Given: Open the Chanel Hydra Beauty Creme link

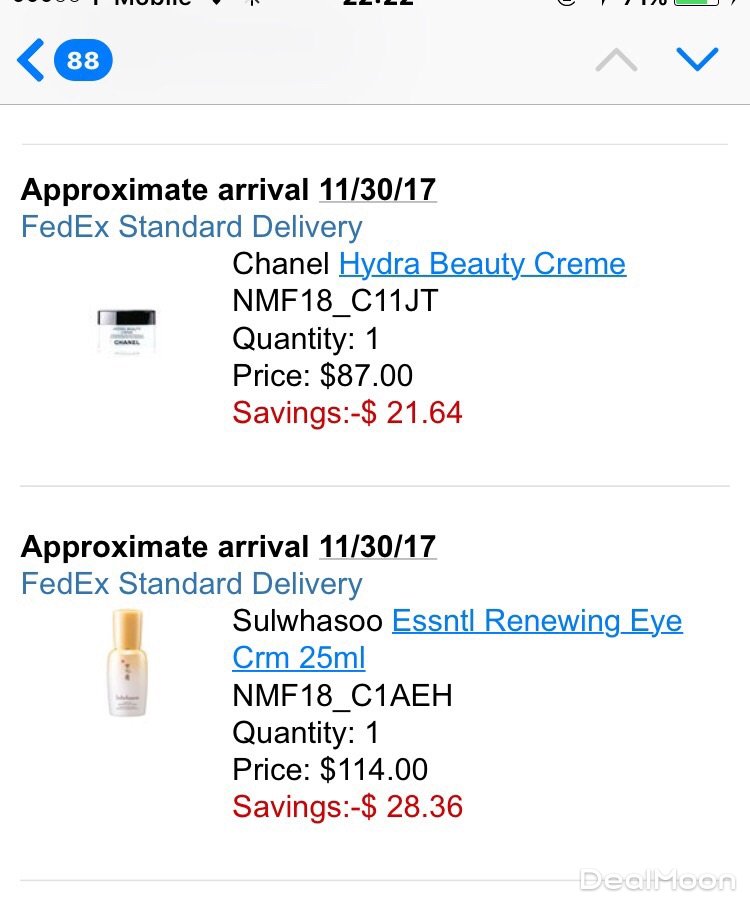Looking at the screenshot, I should coord(482,264).
